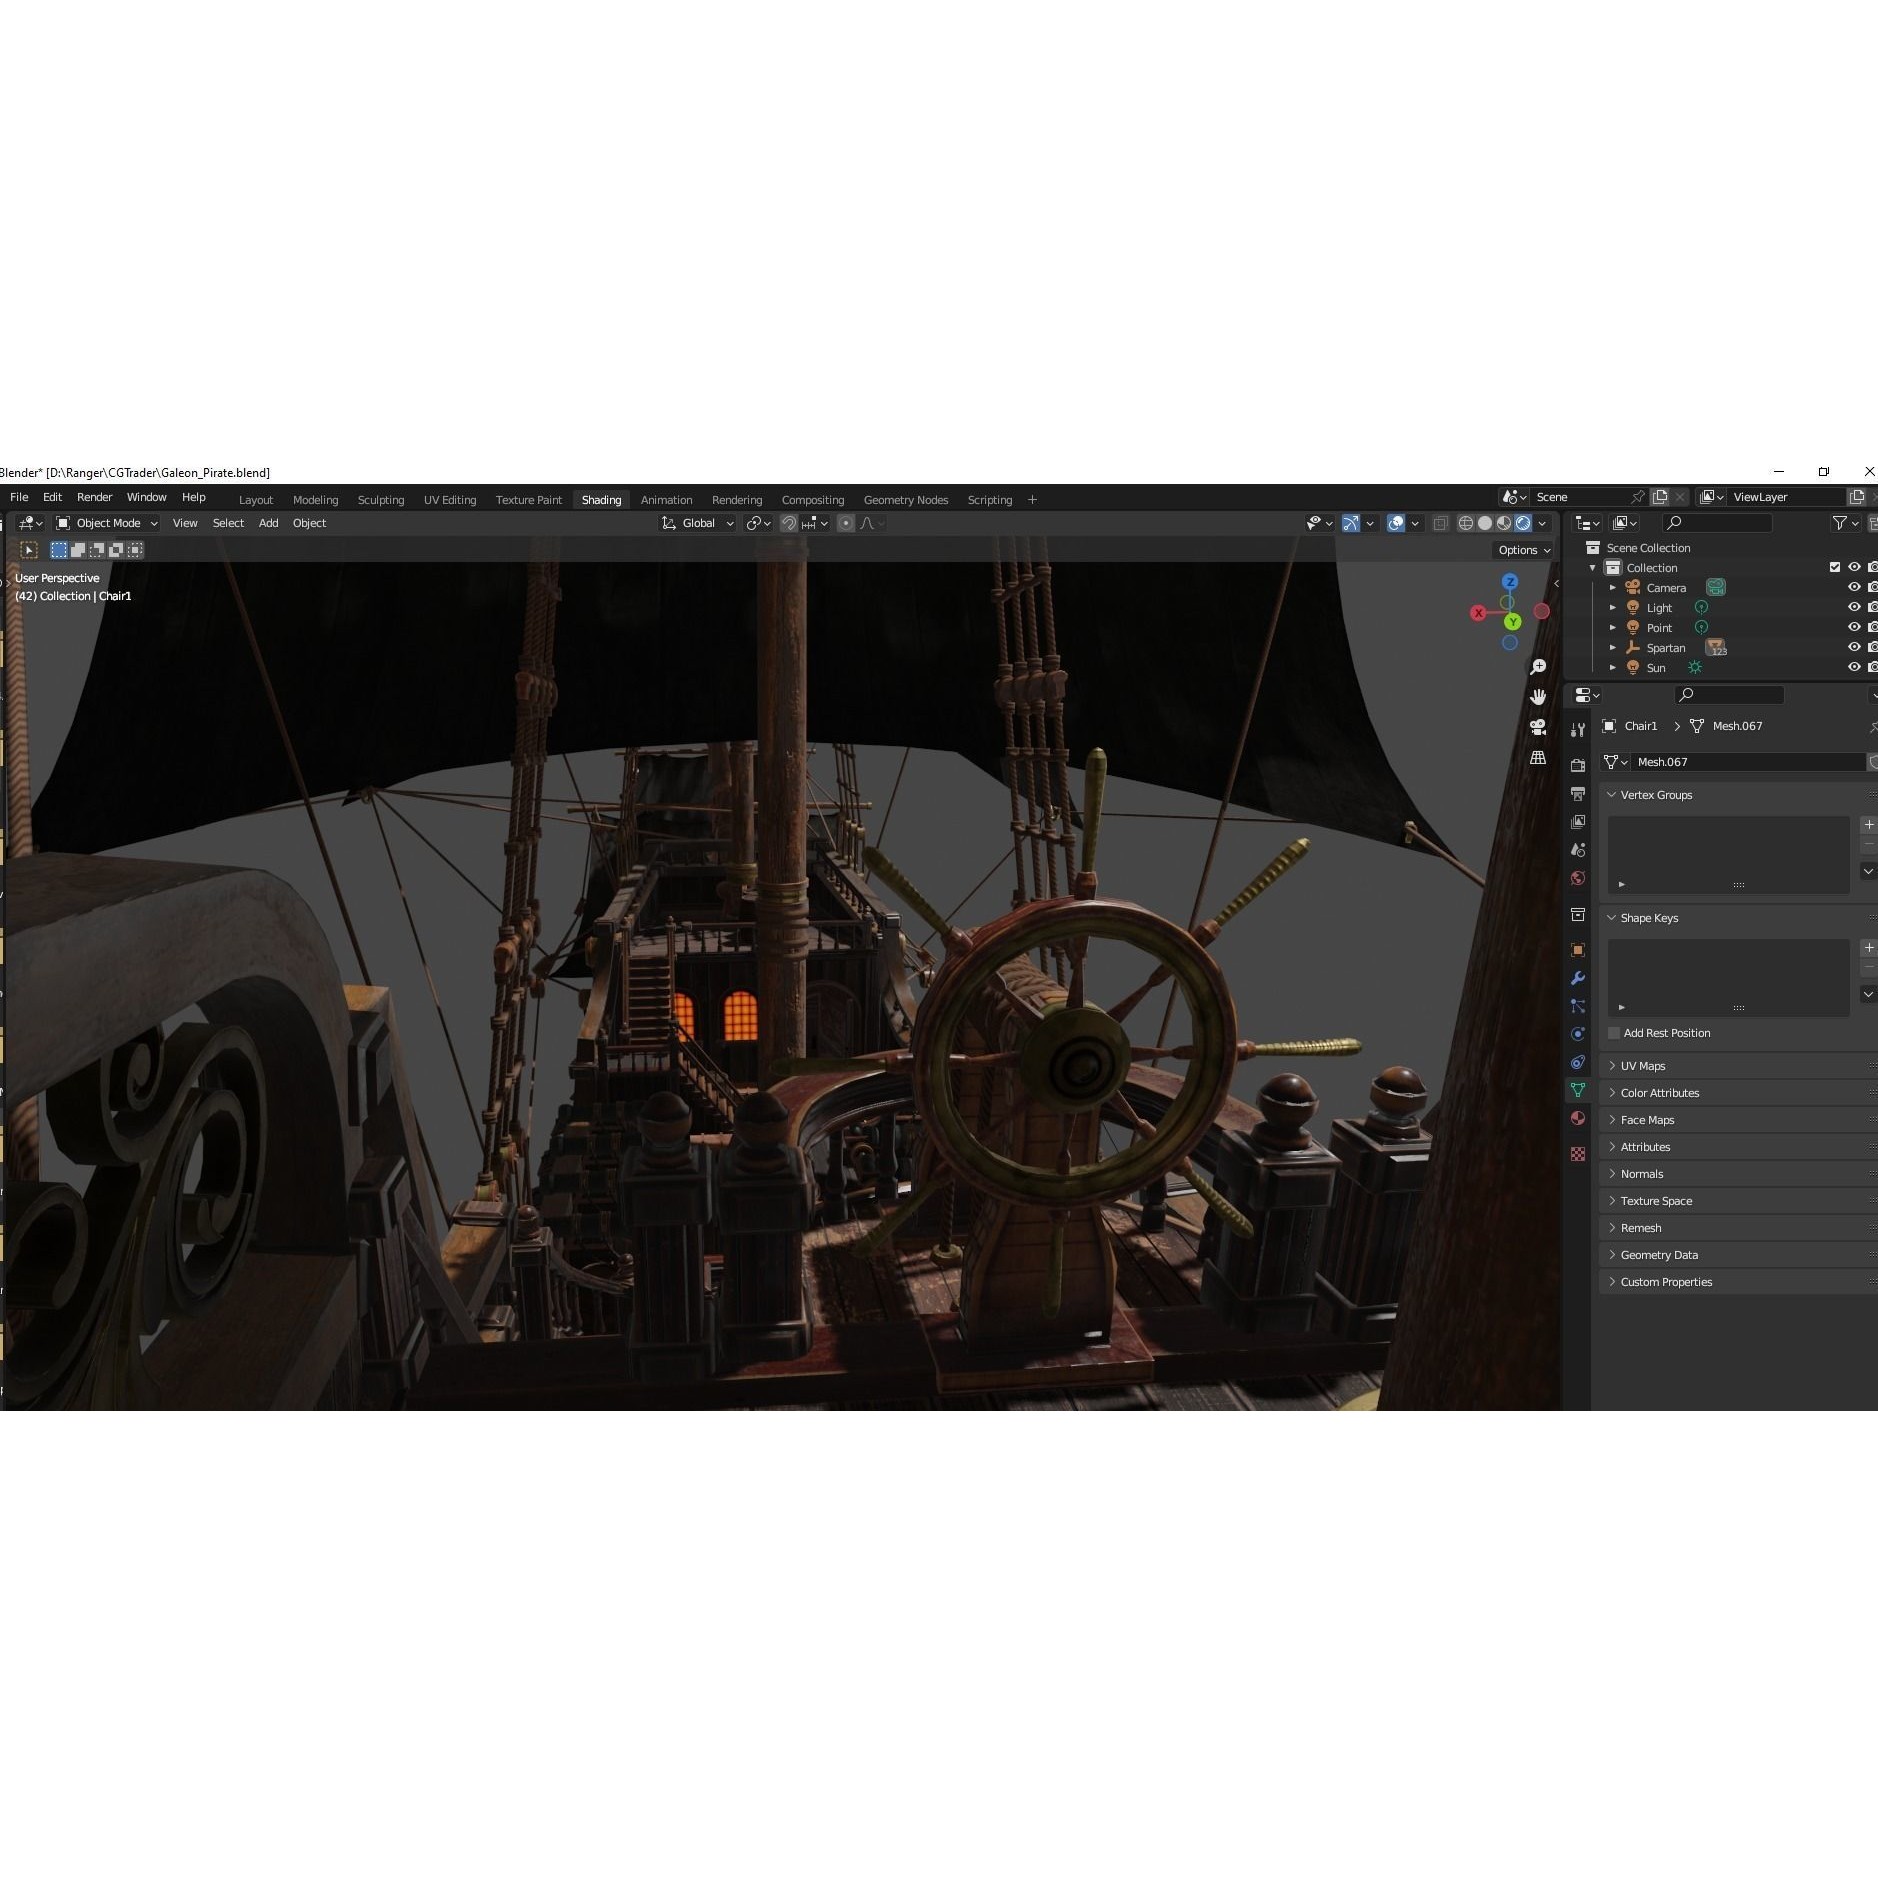Switch viewport to Rendered shading mode
Screen dimensions: 1878x1878
[x=1521, y=523]
